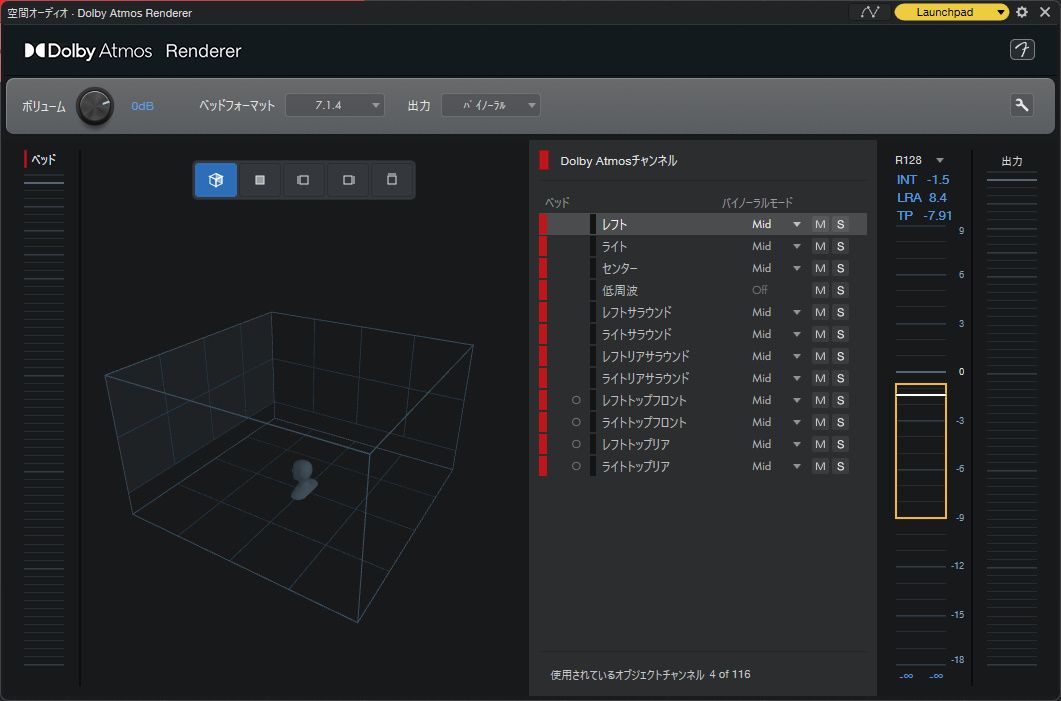Open renderer settings with the wrench icon
1061x701 pixels.
pyautogui.click(x=1021, y=106)
